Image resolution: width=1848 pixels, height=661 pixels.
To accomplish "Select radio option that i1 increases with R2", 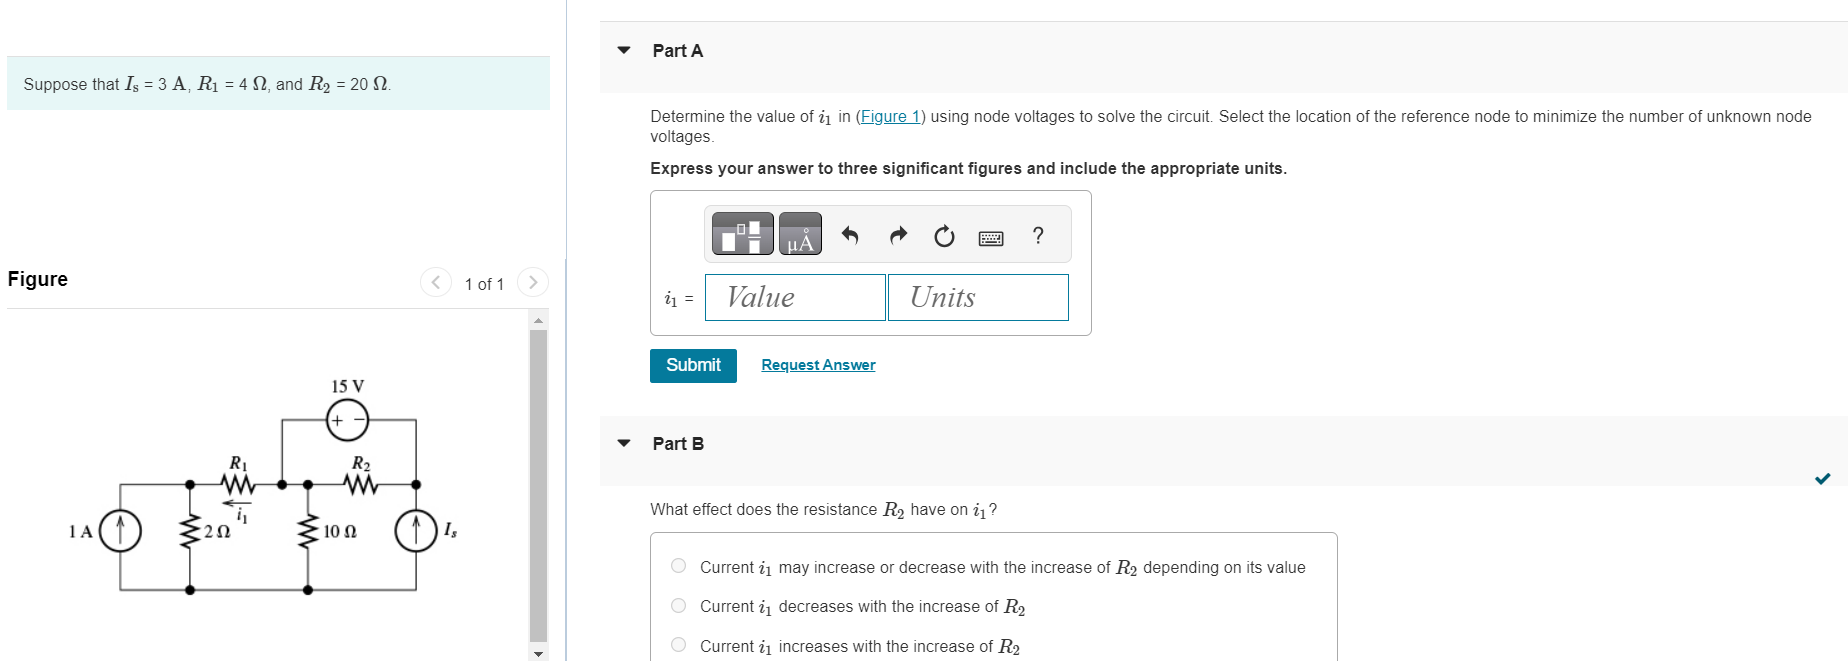I will (678, 644).
